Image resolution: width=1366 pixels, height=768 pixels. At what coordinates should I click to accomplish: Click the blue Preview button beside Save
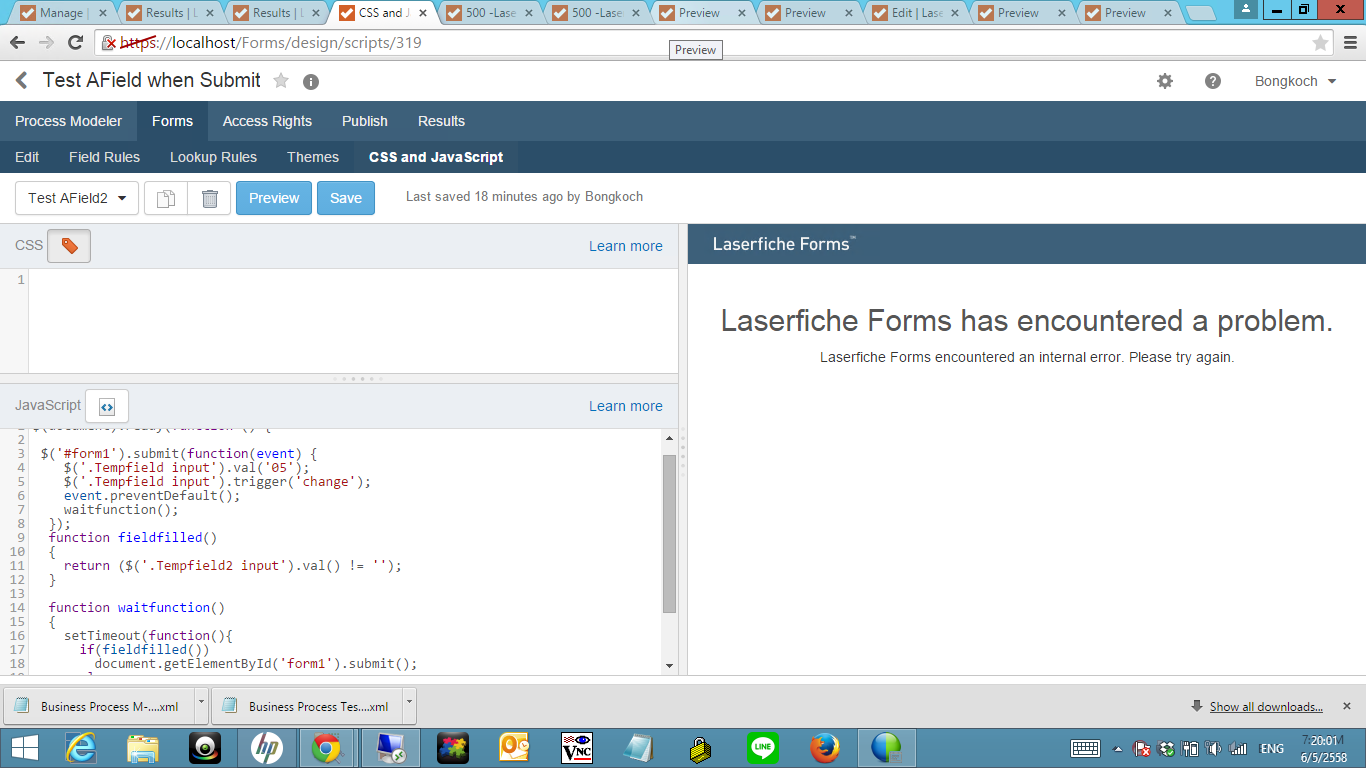click(274, 198)
